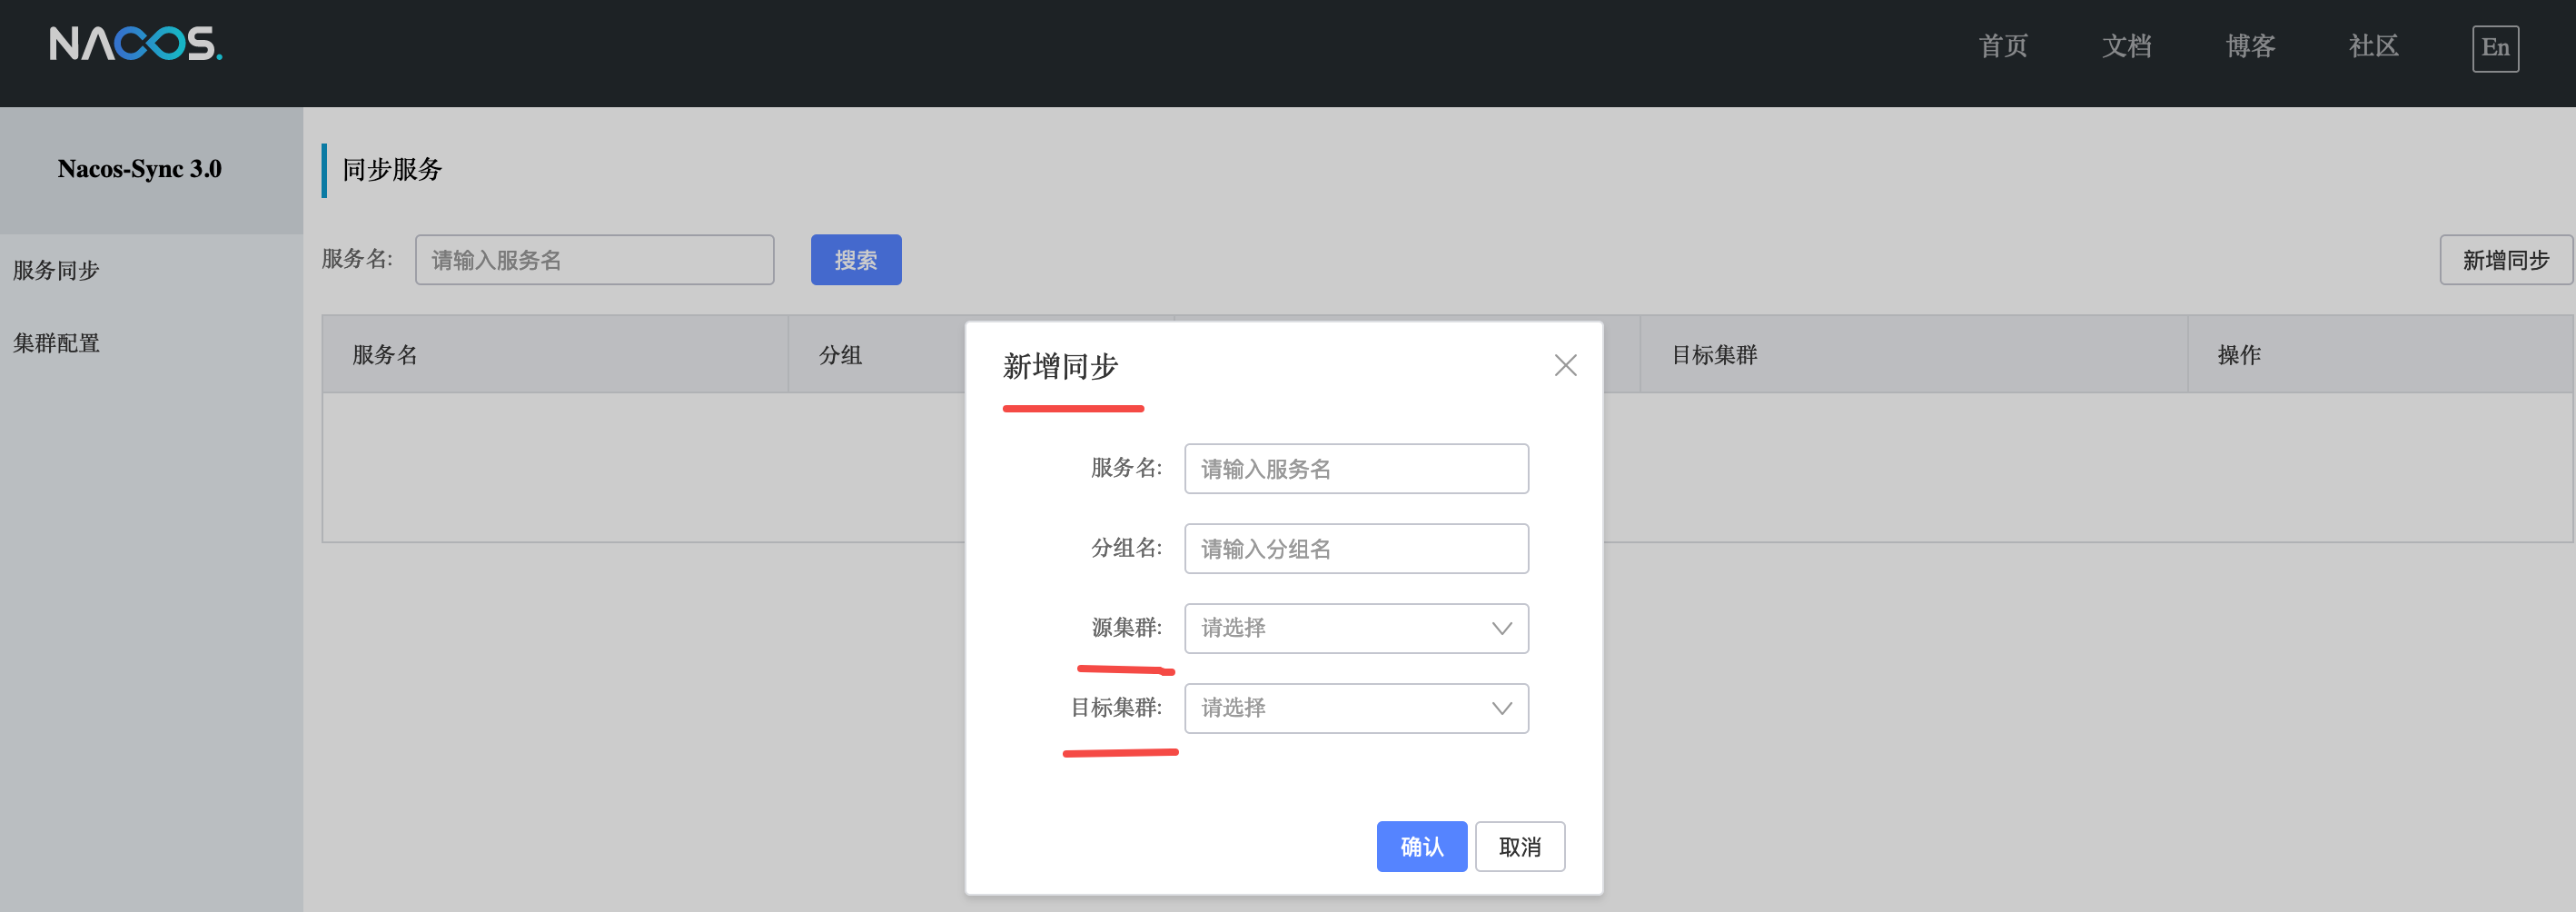Viewport: 2576px width, 912px height.
Task: Open the 目标集群 dropdown
Action: click(x=1356, y=708)
